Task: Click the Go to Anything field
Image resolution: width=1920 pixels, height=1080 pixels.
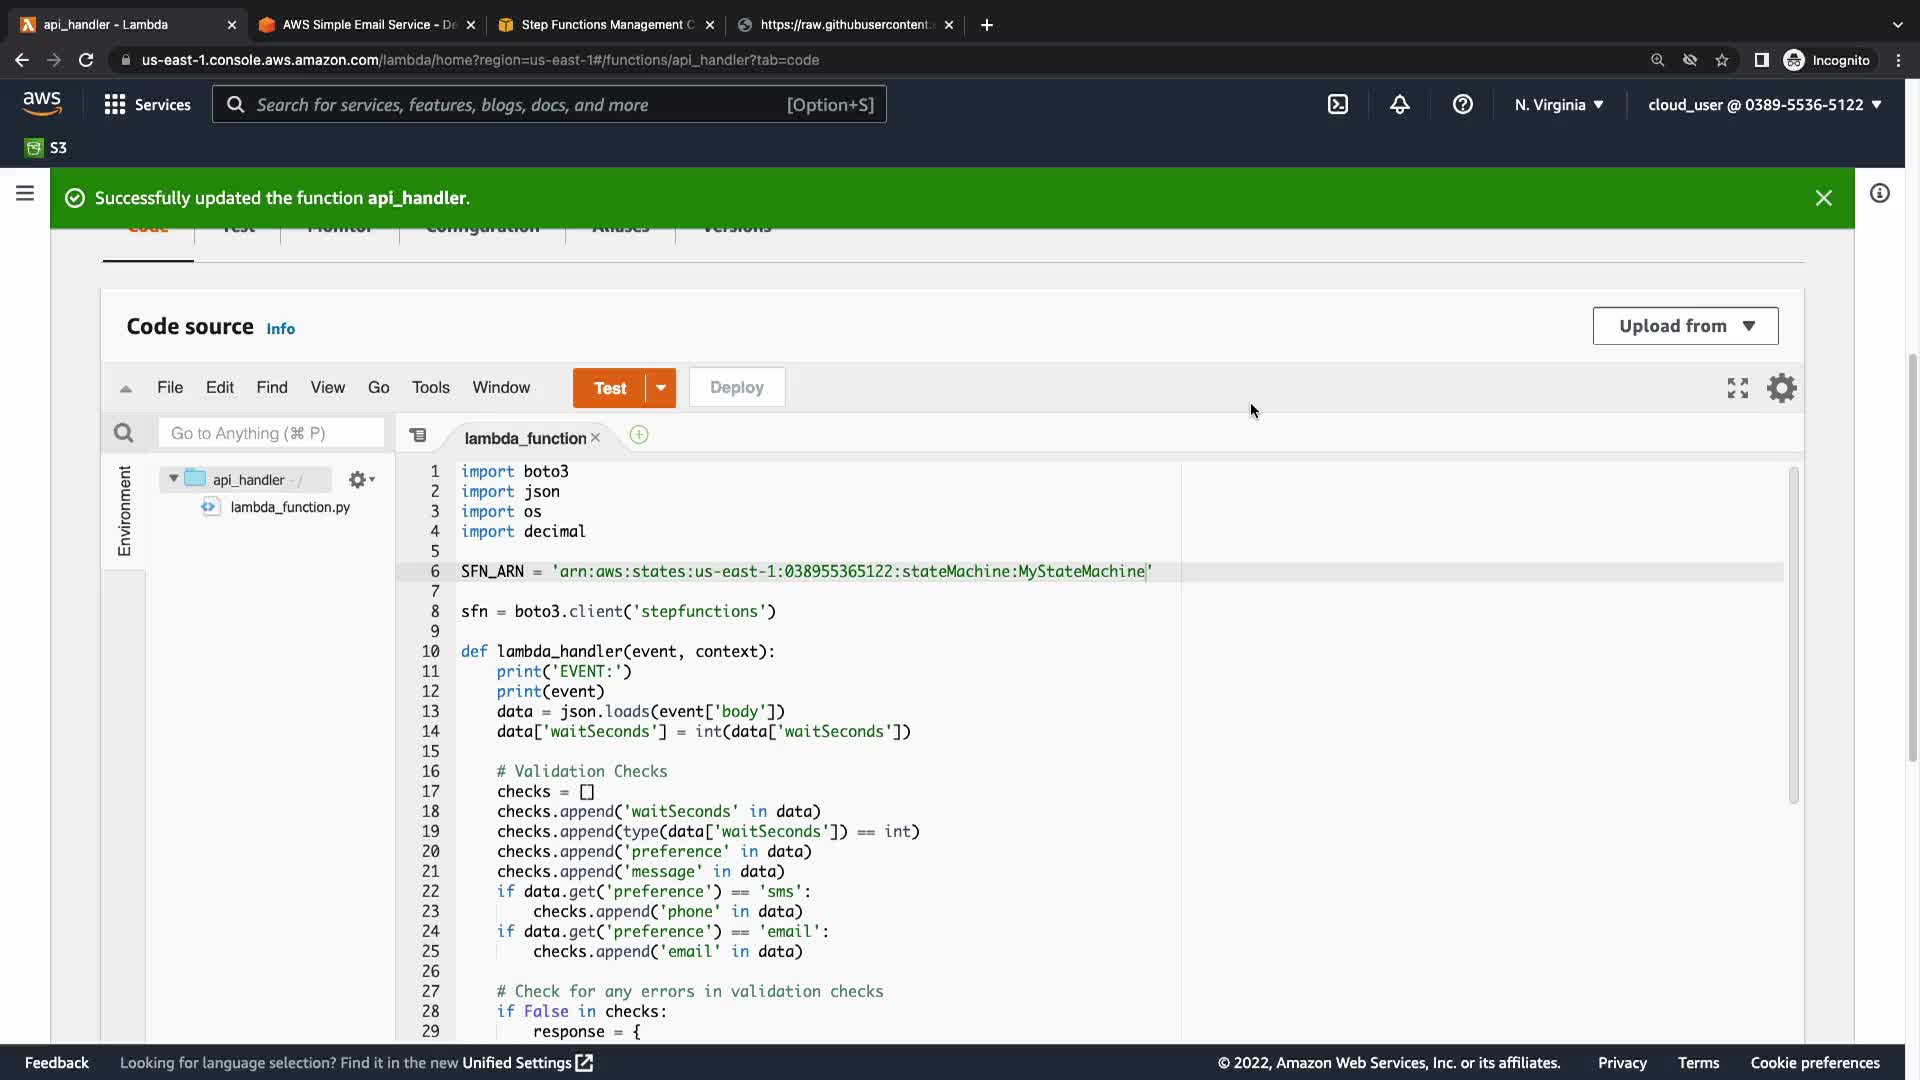Action: pos(270,433)
